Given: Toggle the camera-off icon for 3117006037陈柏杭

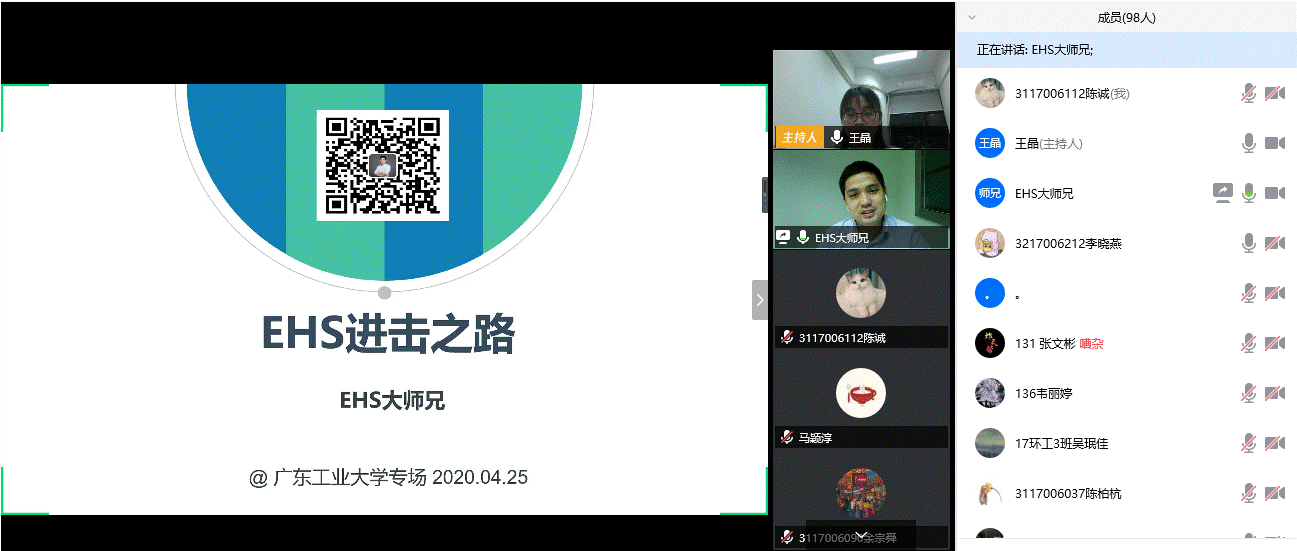Looking at the screenshot, I should click(1274, 493).
